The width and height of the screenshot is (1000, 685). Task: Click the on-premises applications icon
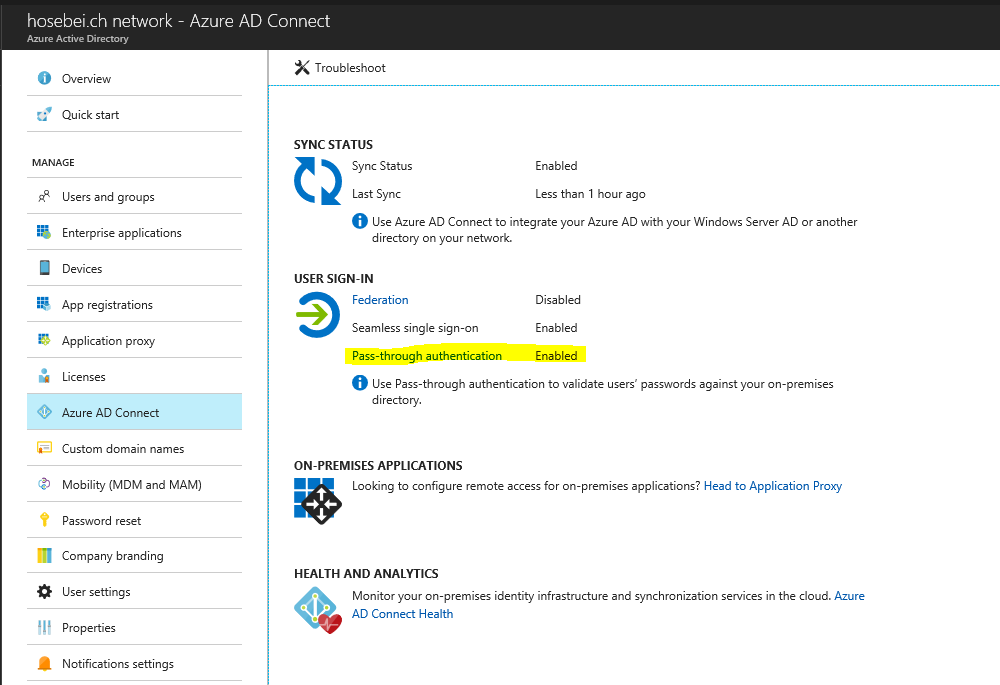[318, 501]
